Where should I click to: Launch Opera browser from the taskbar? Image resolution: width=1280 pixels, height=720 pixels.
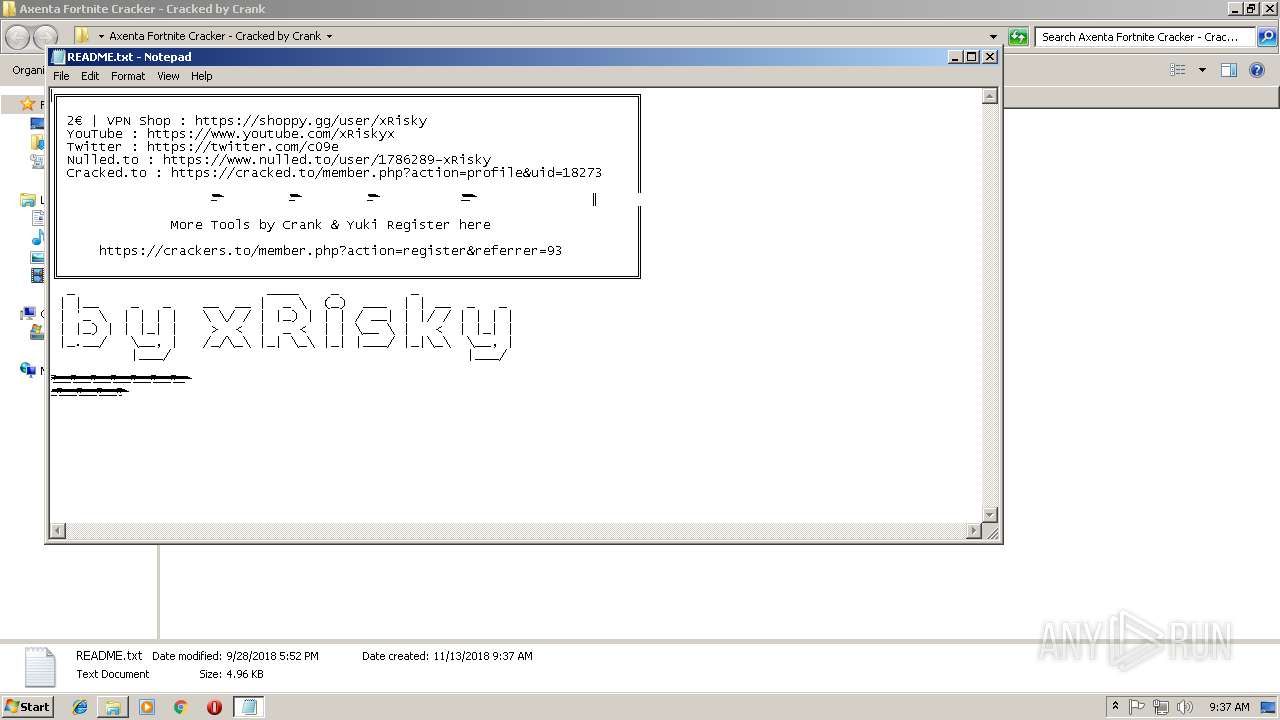pos(214,707)
